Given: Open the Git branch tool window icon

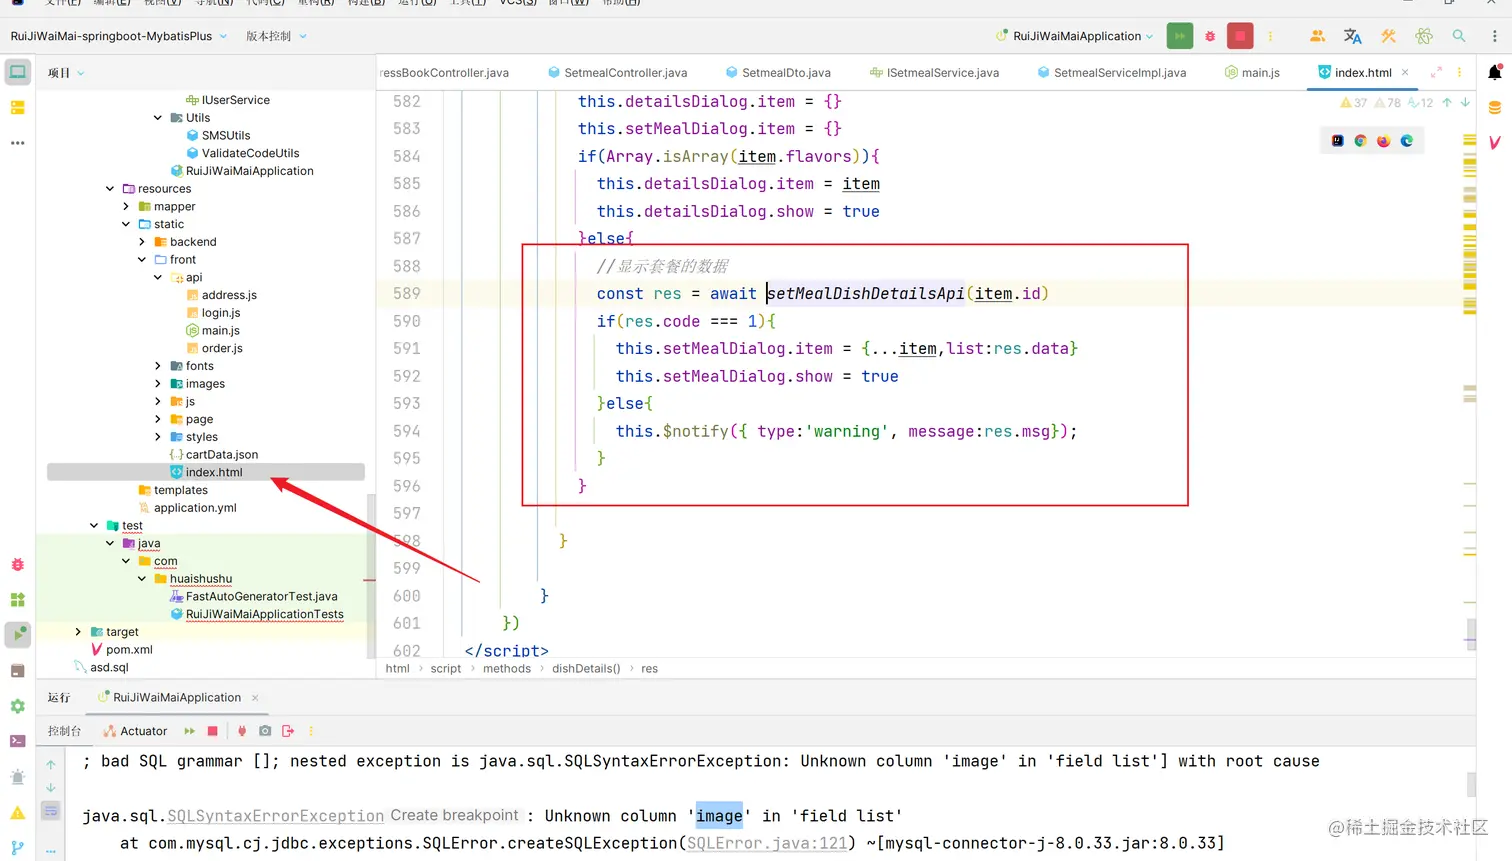Looking at the screenshot, I should 18,847.
